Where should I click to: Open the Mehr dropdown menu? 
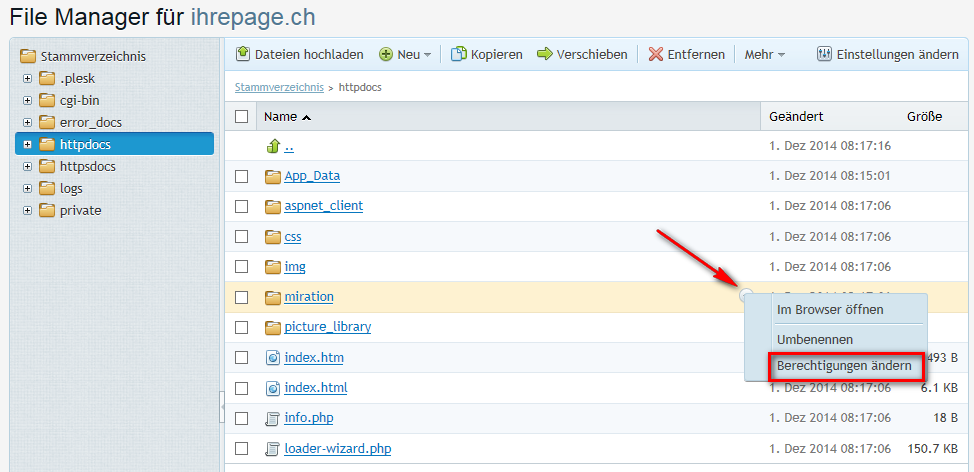point(765,54)
